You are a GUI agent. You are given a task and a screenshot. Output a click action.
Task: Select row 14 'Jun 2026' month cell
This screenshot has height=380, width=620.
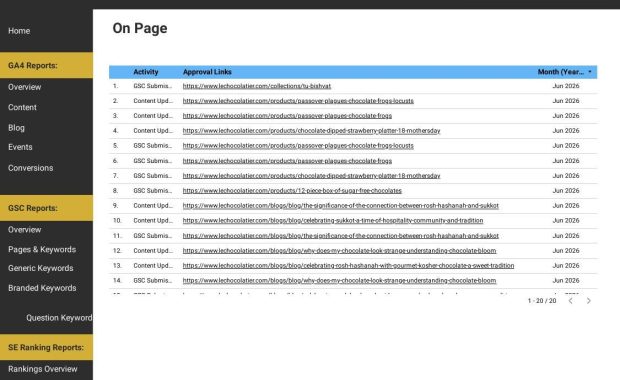pos(566,281)
